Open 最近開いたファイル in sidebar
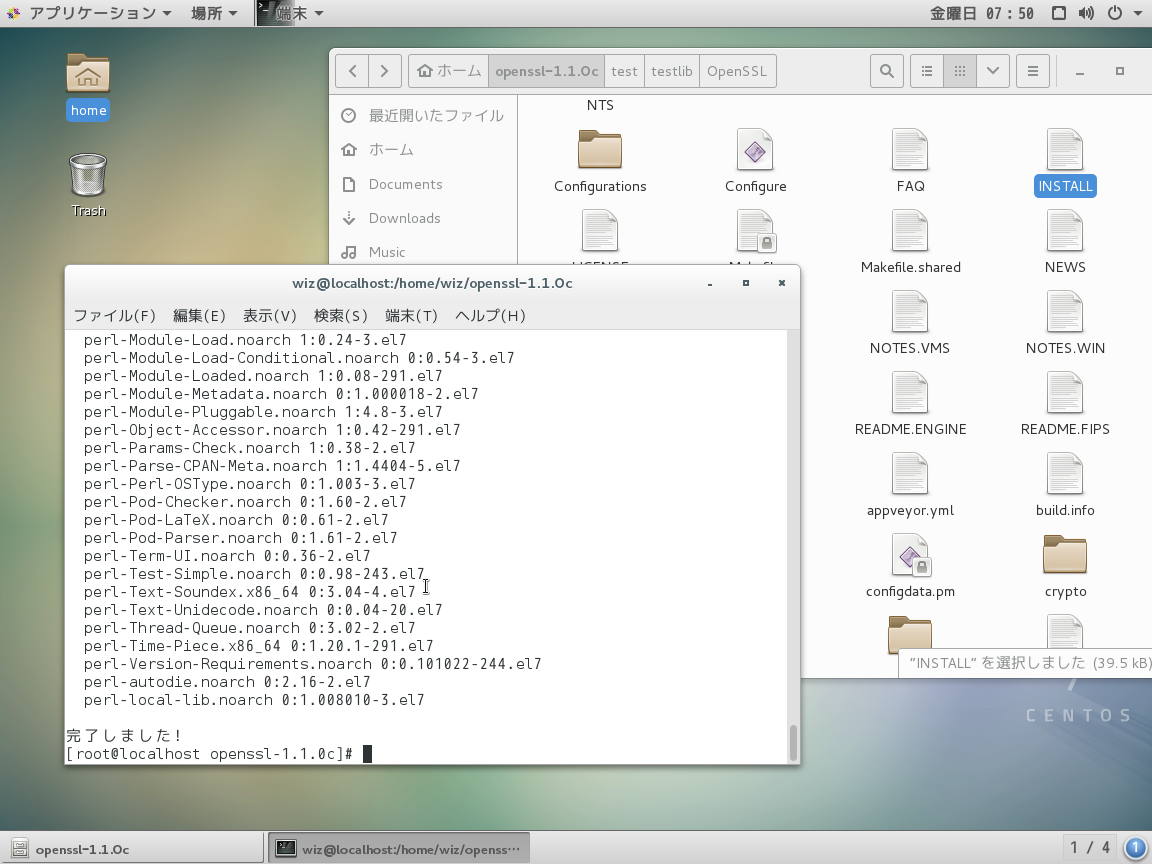 click(424, 115)
